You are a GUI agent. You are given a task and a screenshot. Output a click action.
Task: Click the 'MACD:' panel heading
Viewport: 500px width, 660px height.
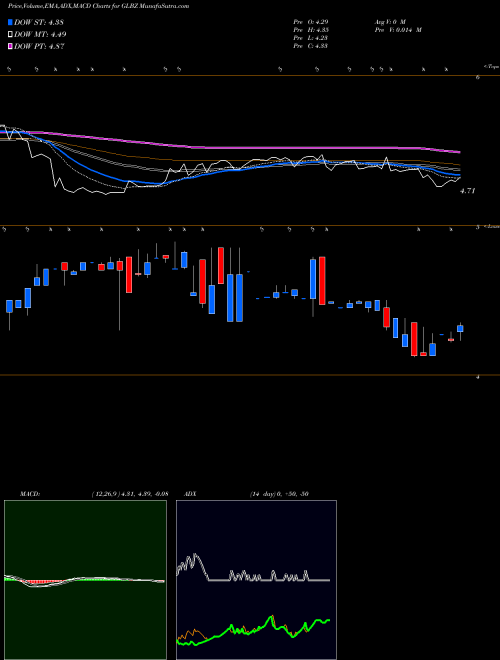click(30, 494)
